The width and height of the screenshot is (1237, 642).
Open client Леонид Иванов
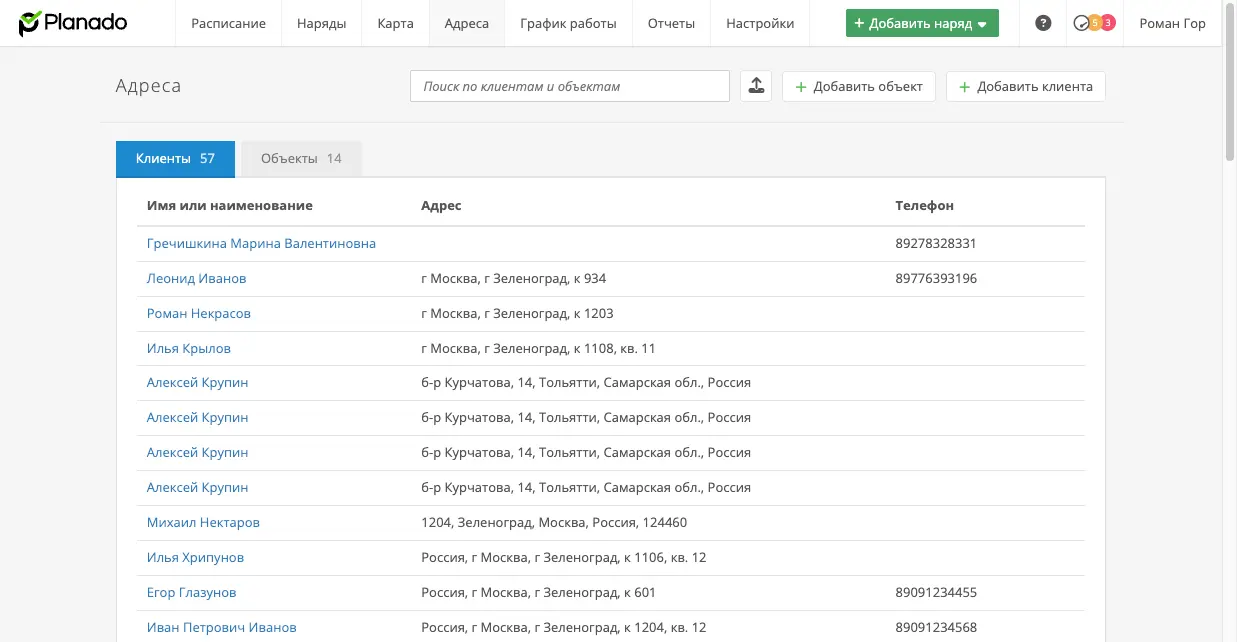[196, 278]
